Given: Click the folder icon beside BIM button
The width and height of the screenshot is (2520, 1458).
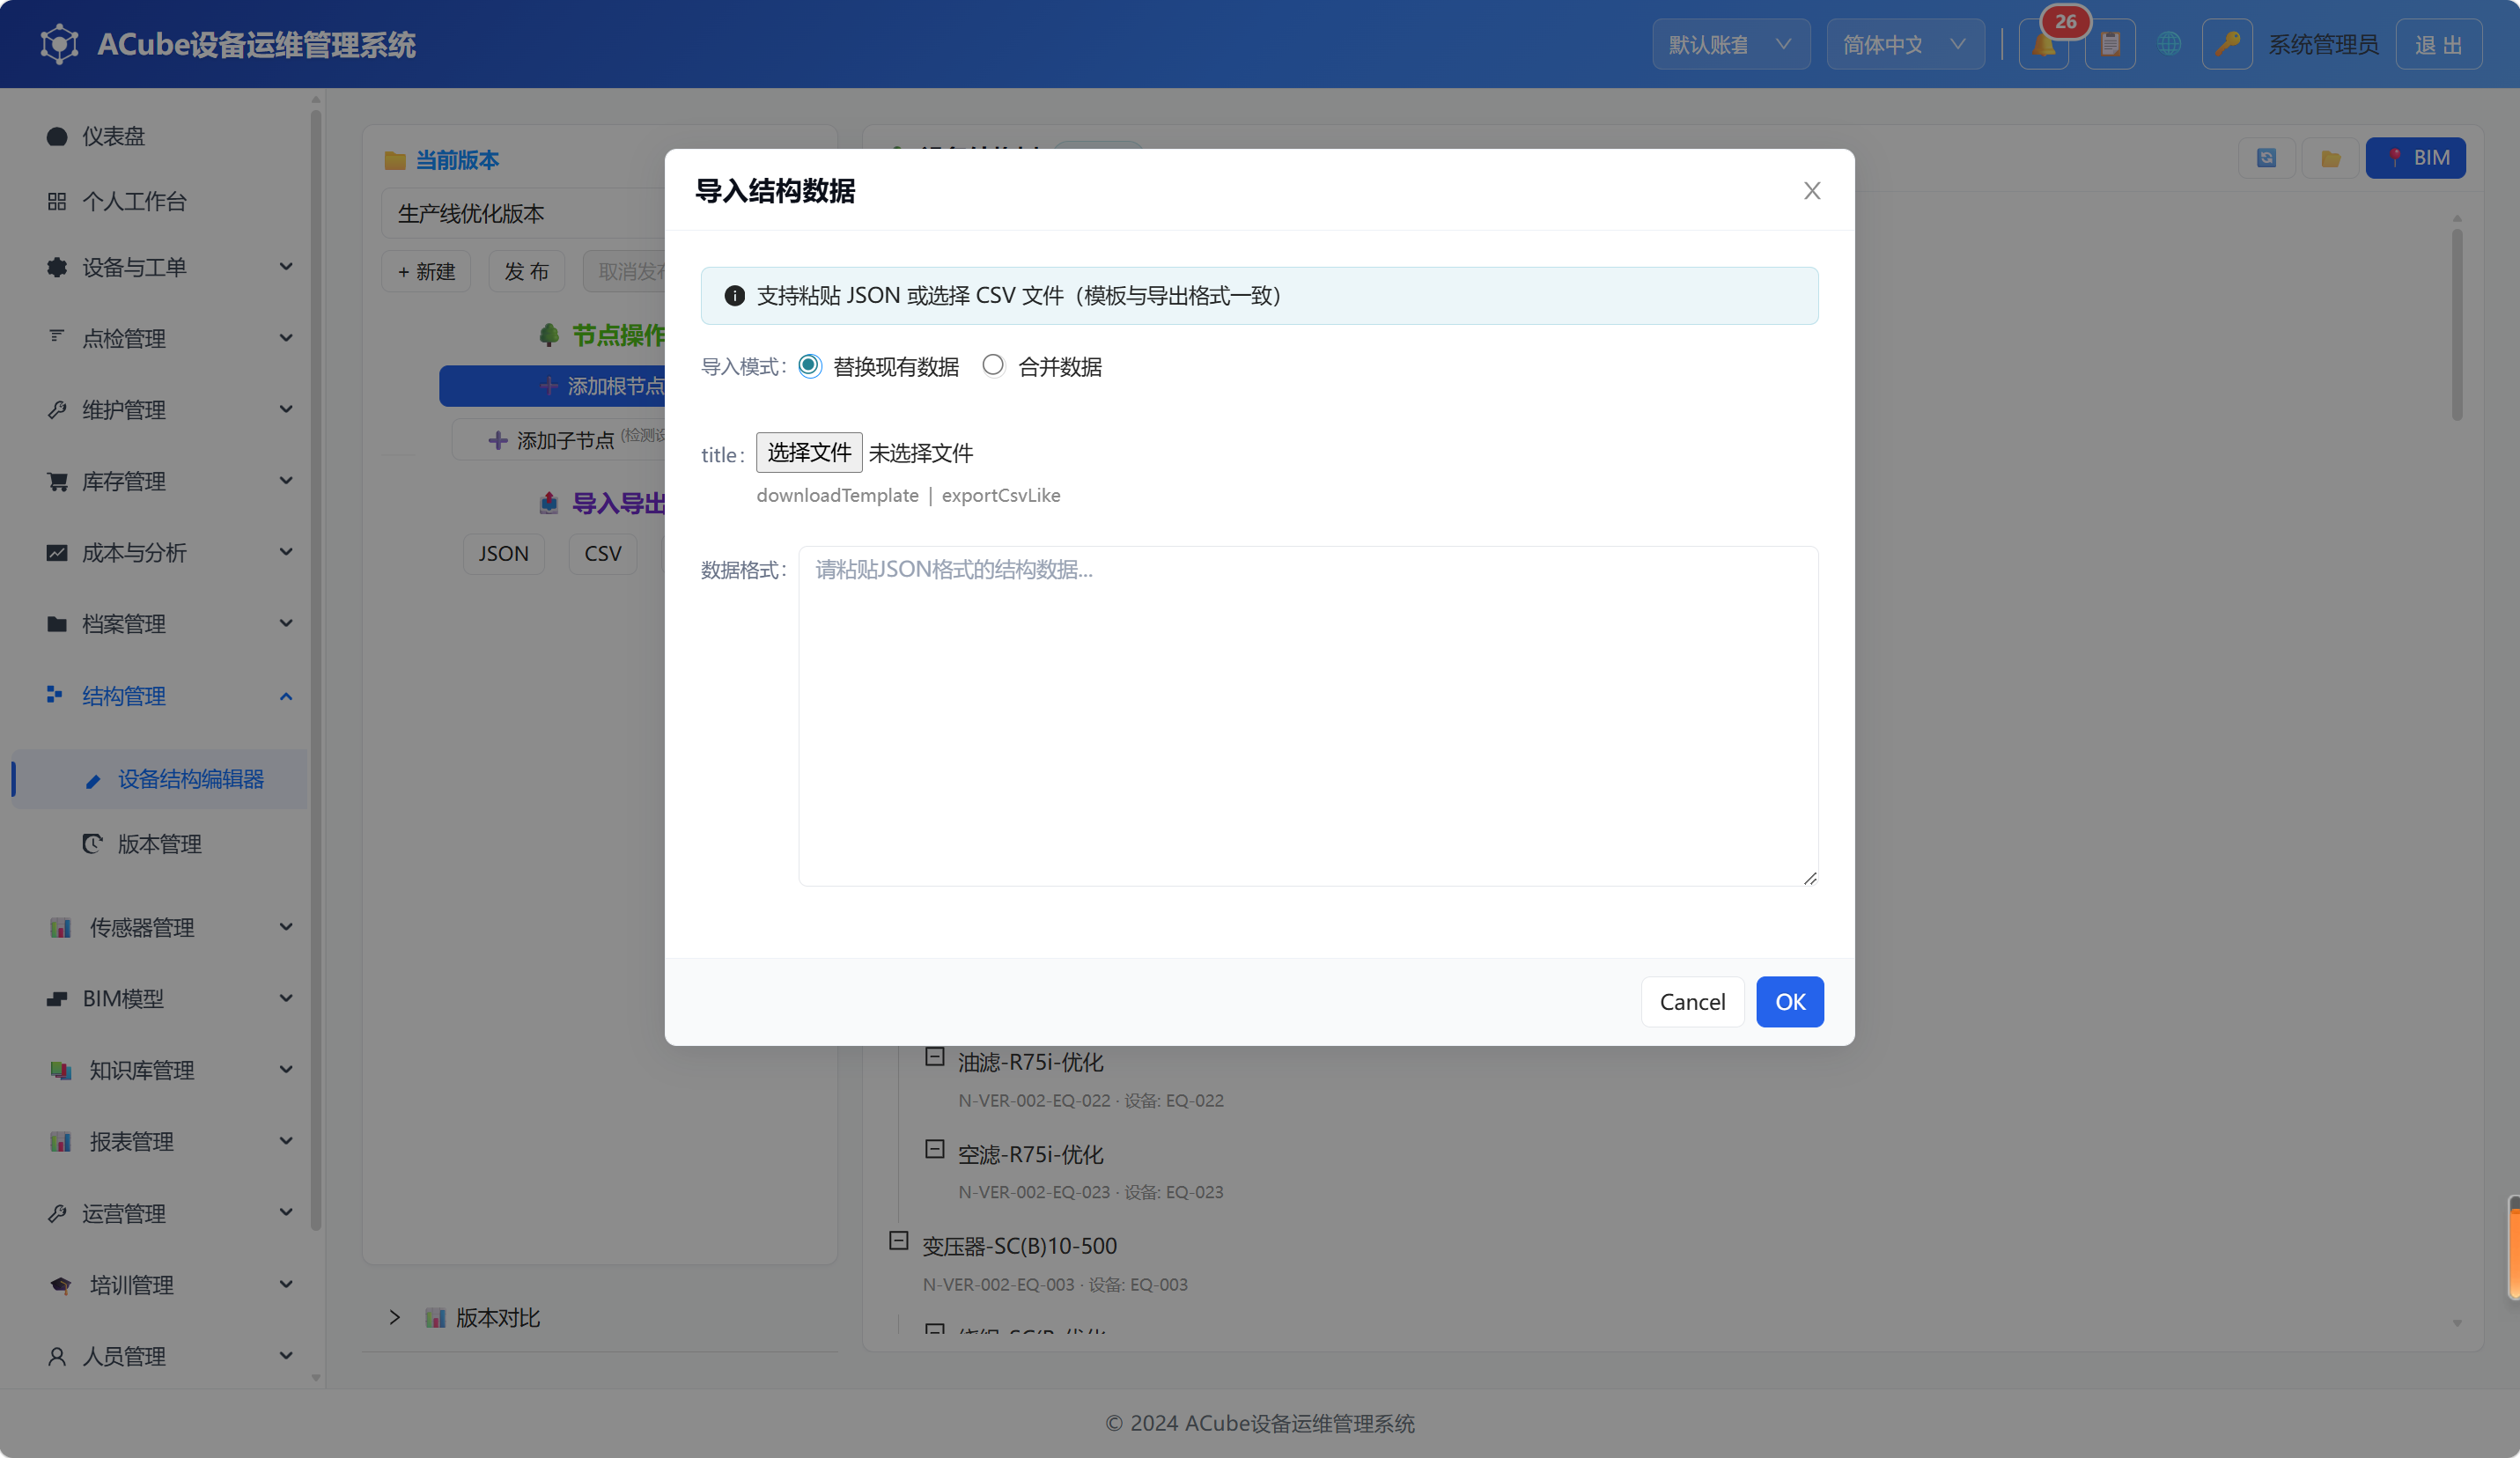Looking at the screenshot, I should point(2331,158).
